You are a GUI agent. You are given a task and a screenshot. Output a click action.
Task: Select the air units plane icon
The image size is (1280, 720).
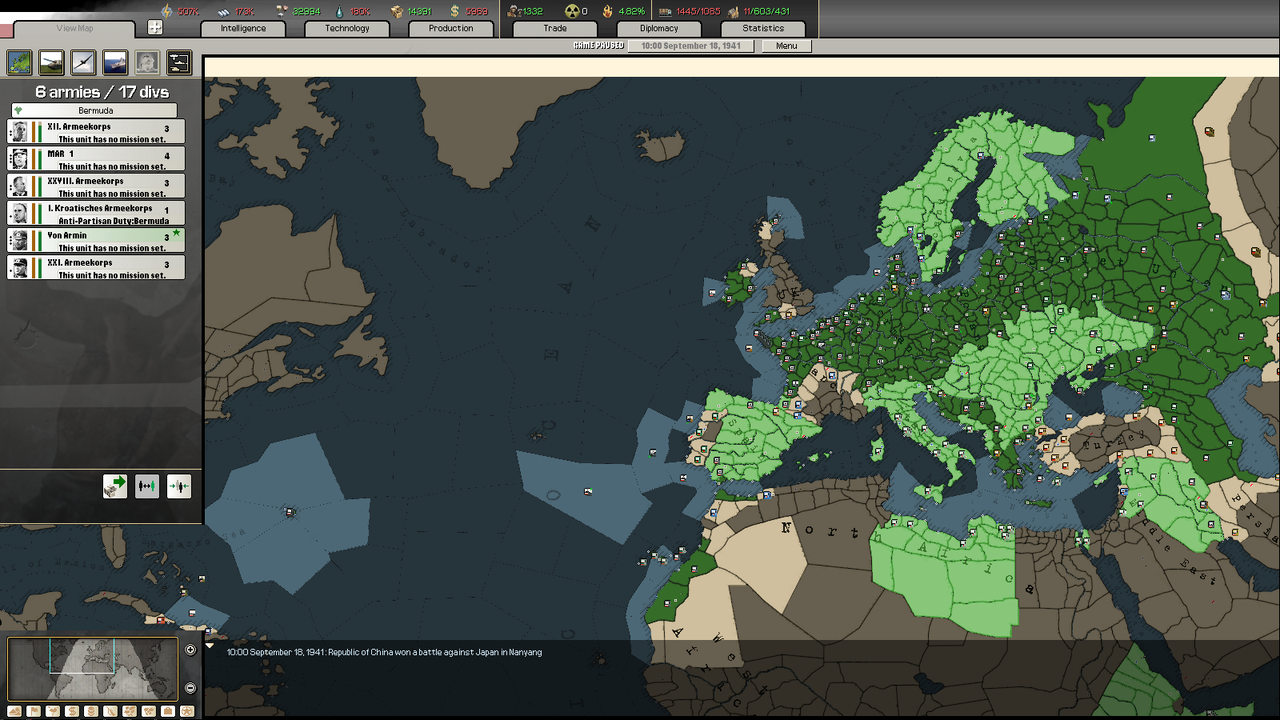(83, 63)
